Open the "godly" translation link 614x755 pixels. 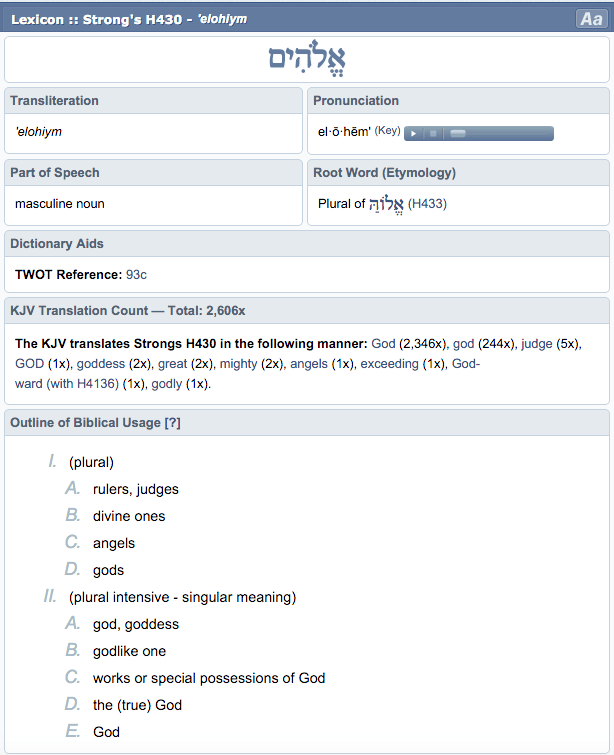pos(167,384)
